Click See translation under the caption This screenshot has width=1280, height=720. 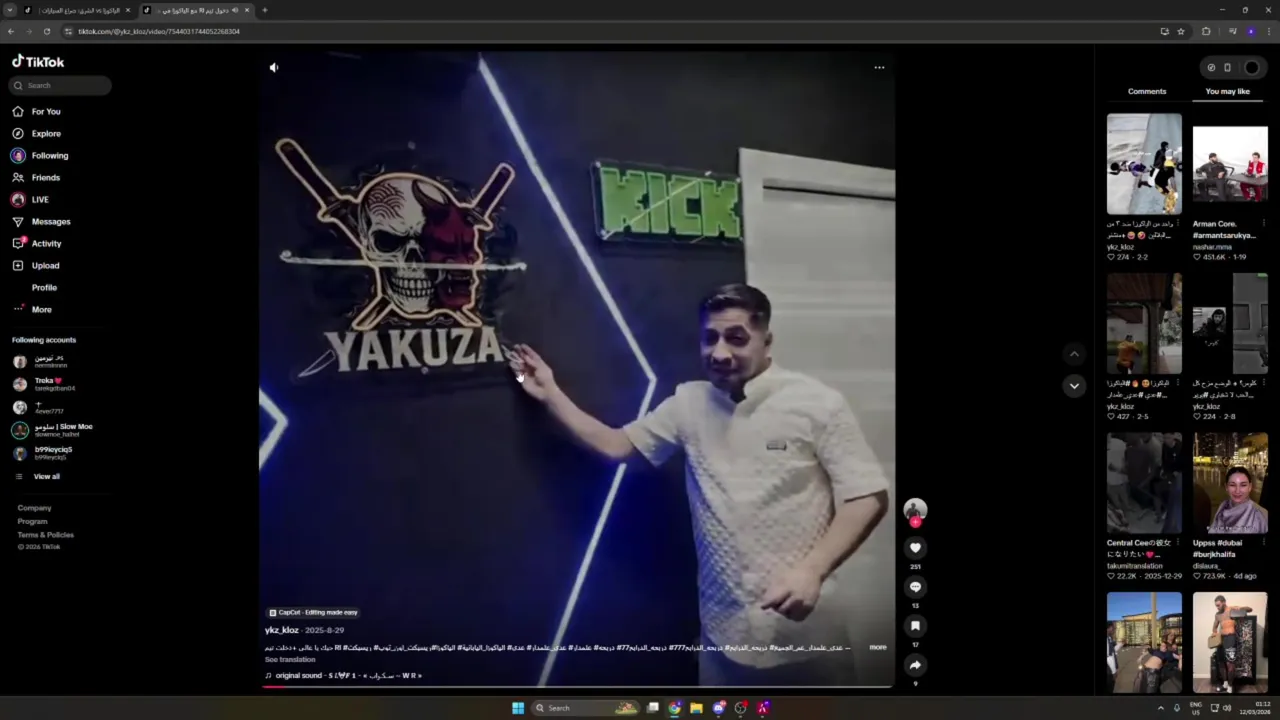pos(290,659)
